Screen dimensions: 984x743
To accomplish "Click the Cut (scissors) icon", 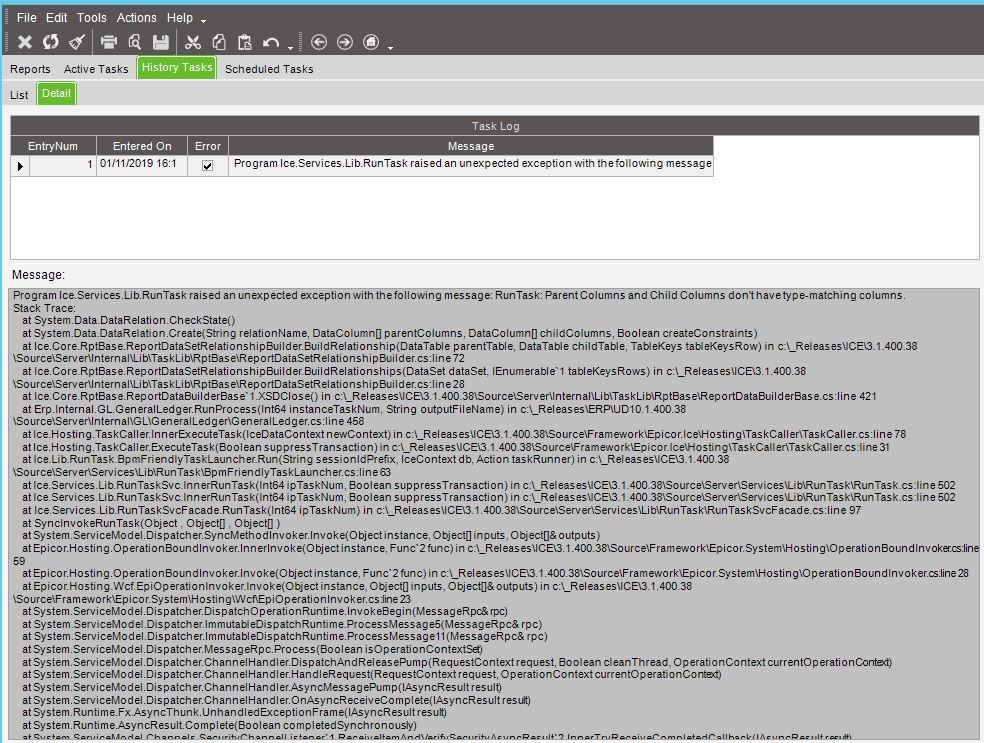I will point(193,42).
